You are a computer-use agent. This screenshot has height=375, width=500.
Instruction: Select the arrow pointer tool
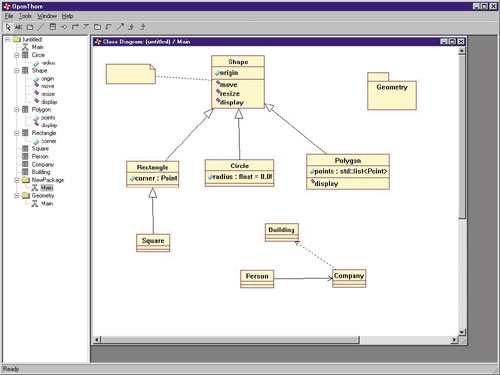click(8, 27)
